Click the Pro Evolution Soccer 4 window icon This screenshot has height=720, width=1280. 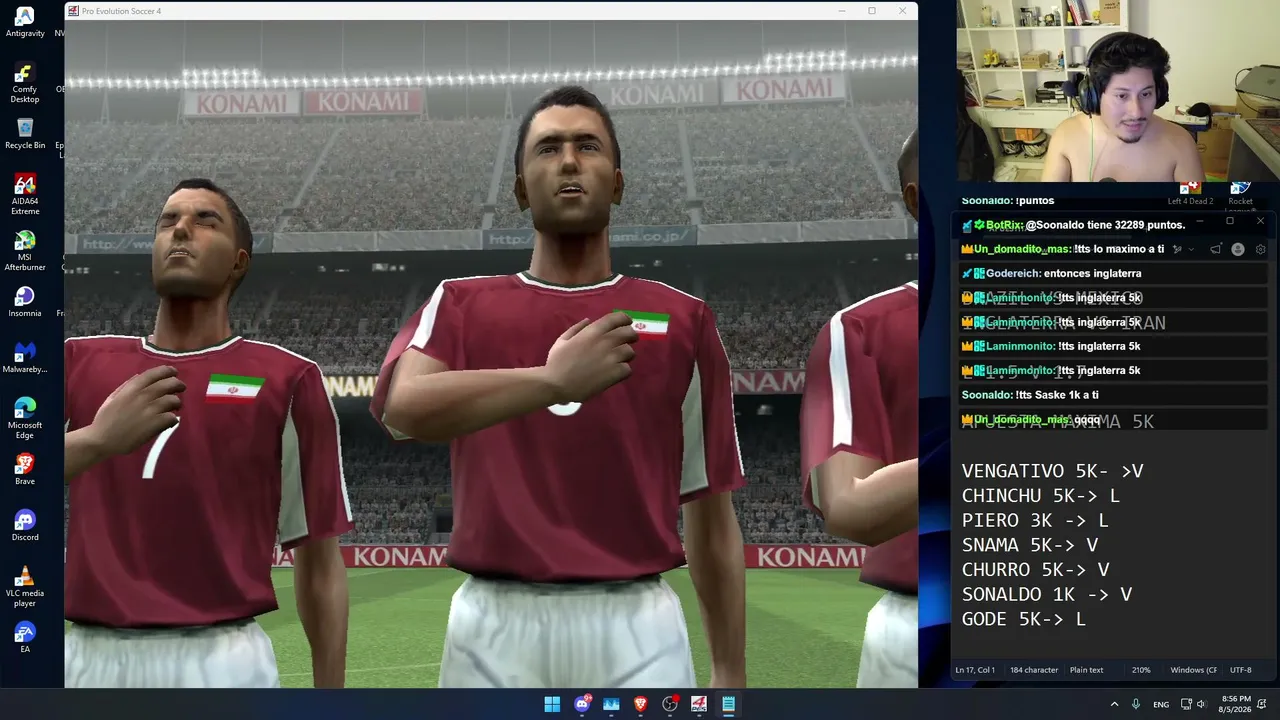click(x=74, y=11)
